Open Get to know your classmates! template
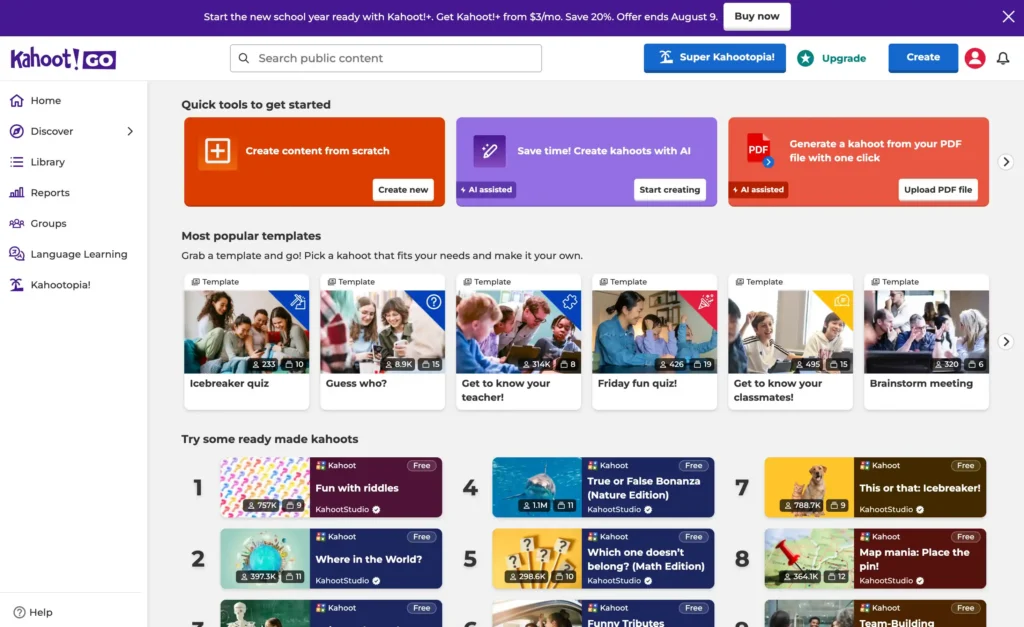This screenshot has height=627, width=1024. click(790, 342)
